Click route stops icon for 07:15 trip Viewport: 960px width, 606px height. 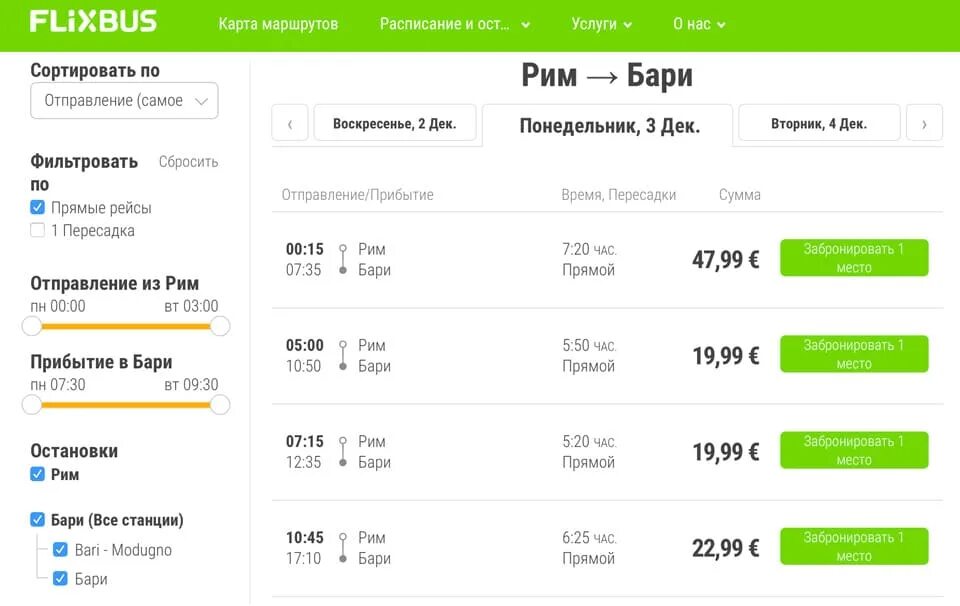343,451
